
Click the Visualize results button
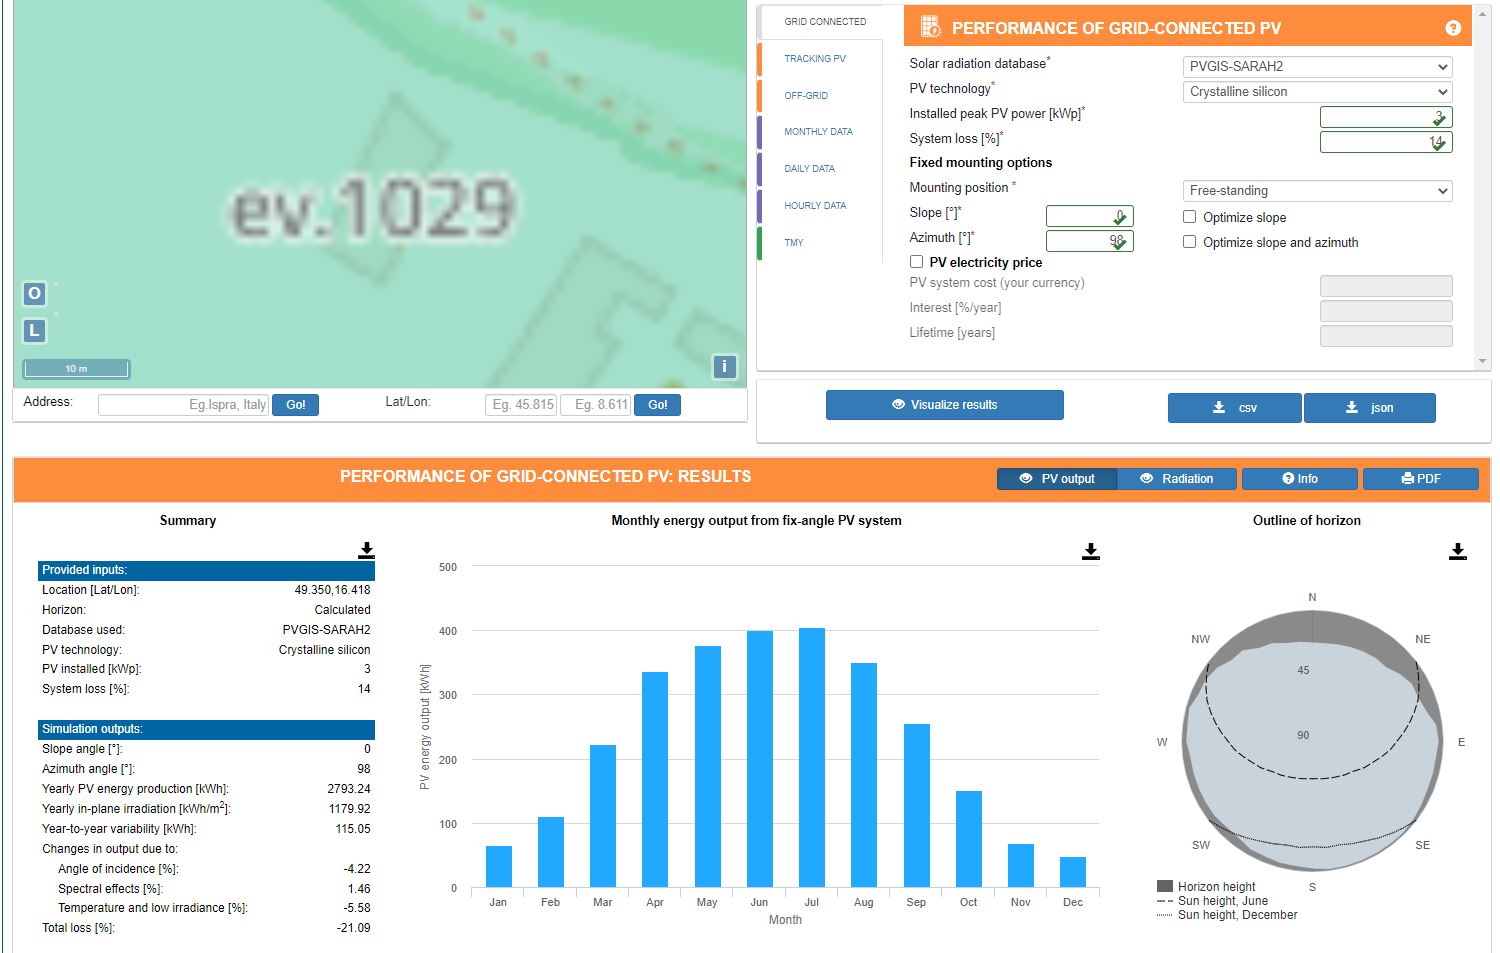click(944, 405)
